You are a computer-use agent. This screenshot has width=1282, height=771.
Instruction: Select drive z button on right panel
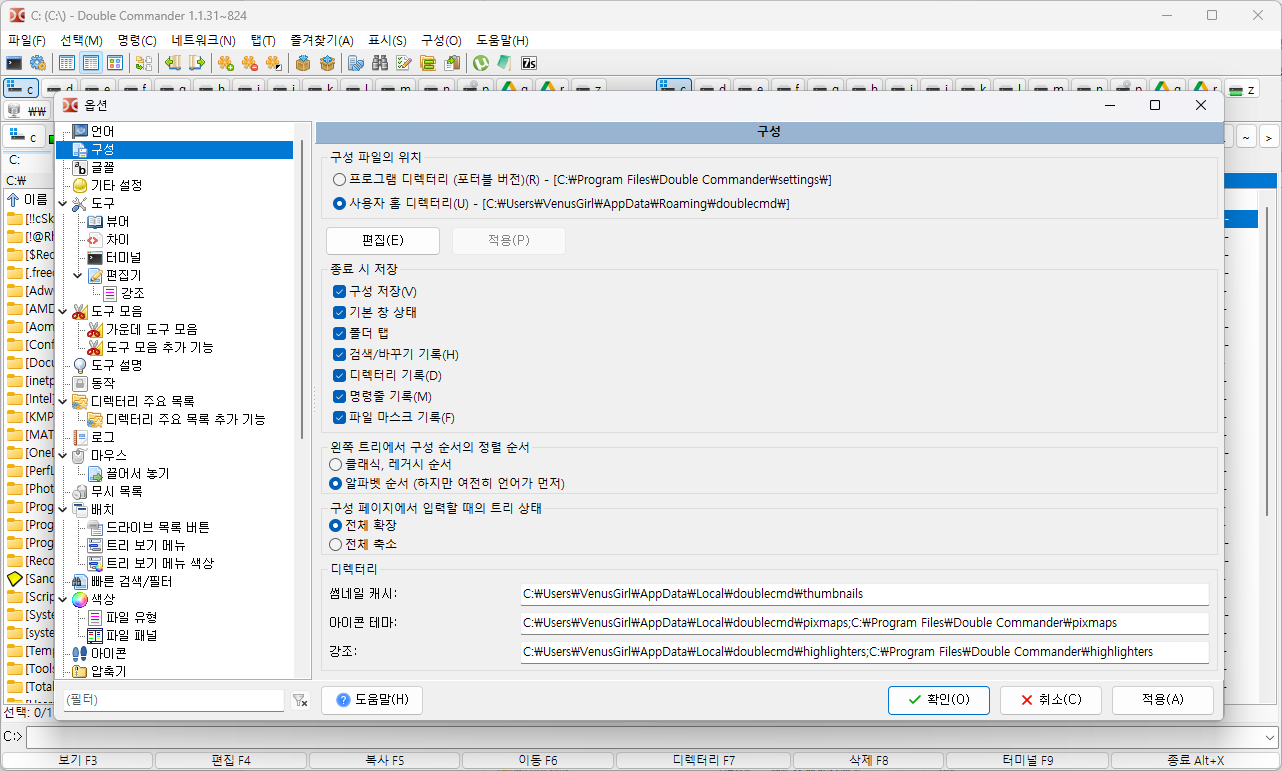click(x=1242, y=88)
